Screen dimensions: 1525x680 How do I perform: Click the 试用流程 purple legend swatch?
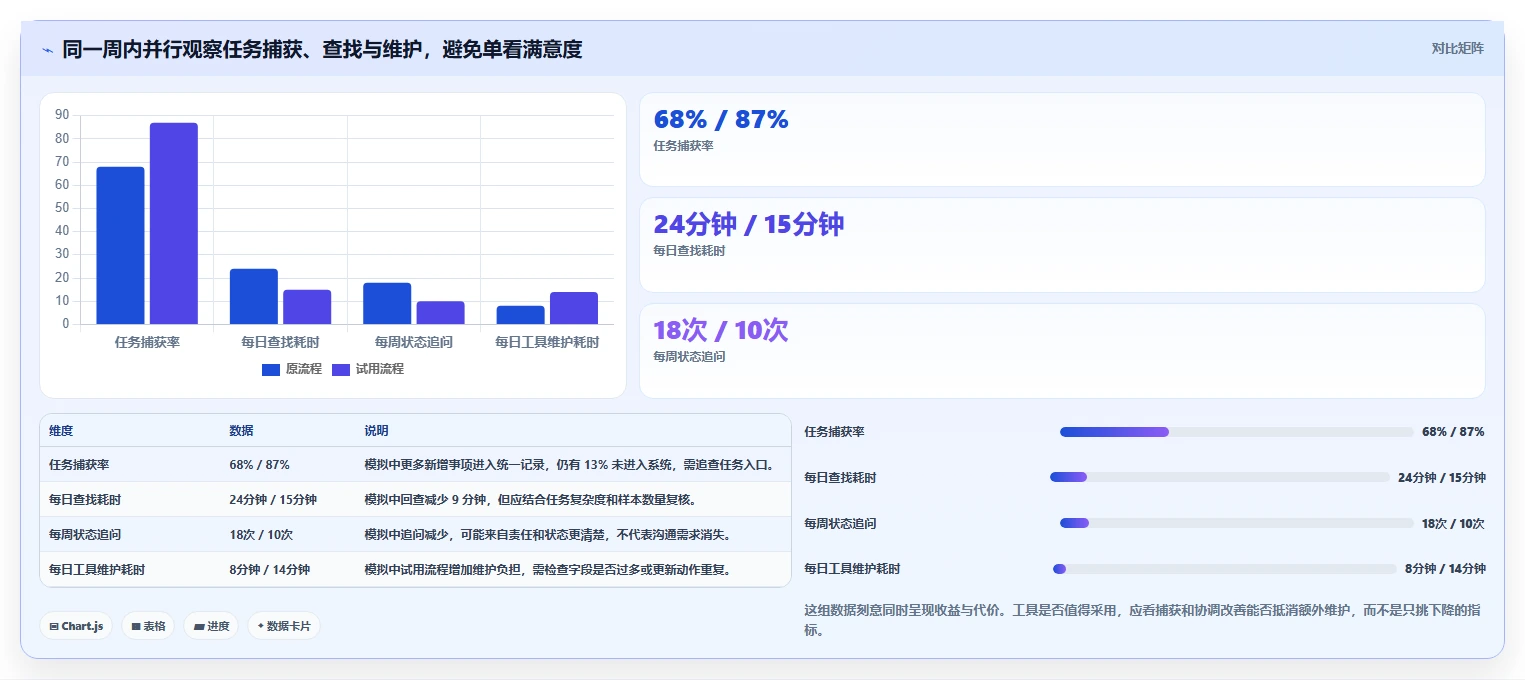(341, 369)
